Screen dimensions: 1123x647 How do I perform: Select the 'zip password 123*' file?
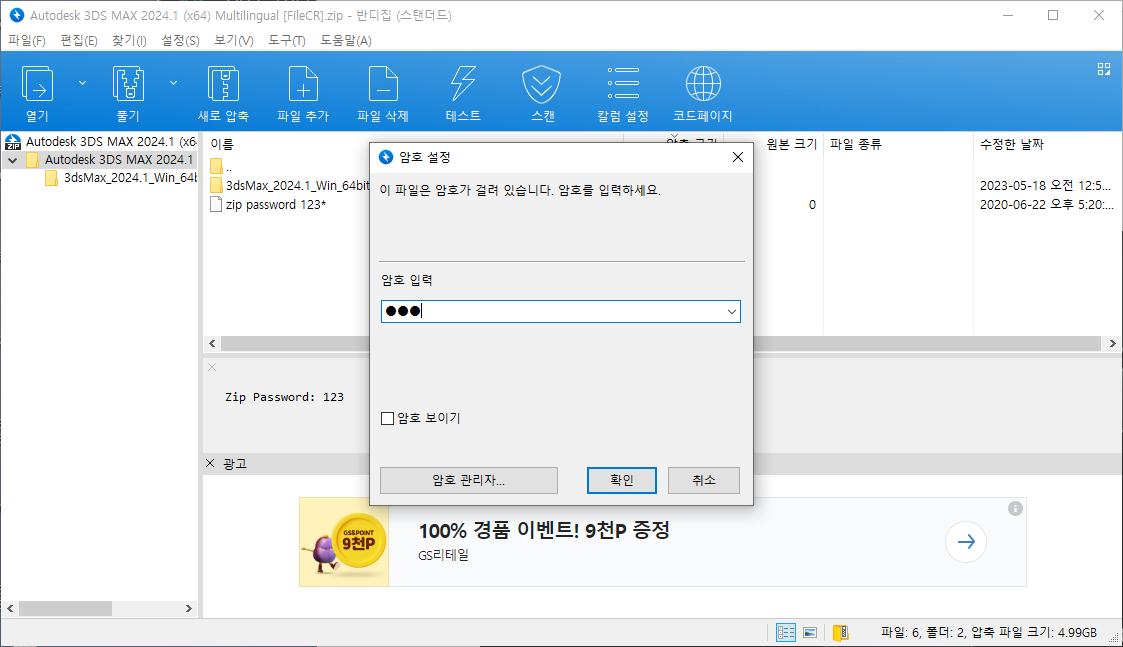269,205
